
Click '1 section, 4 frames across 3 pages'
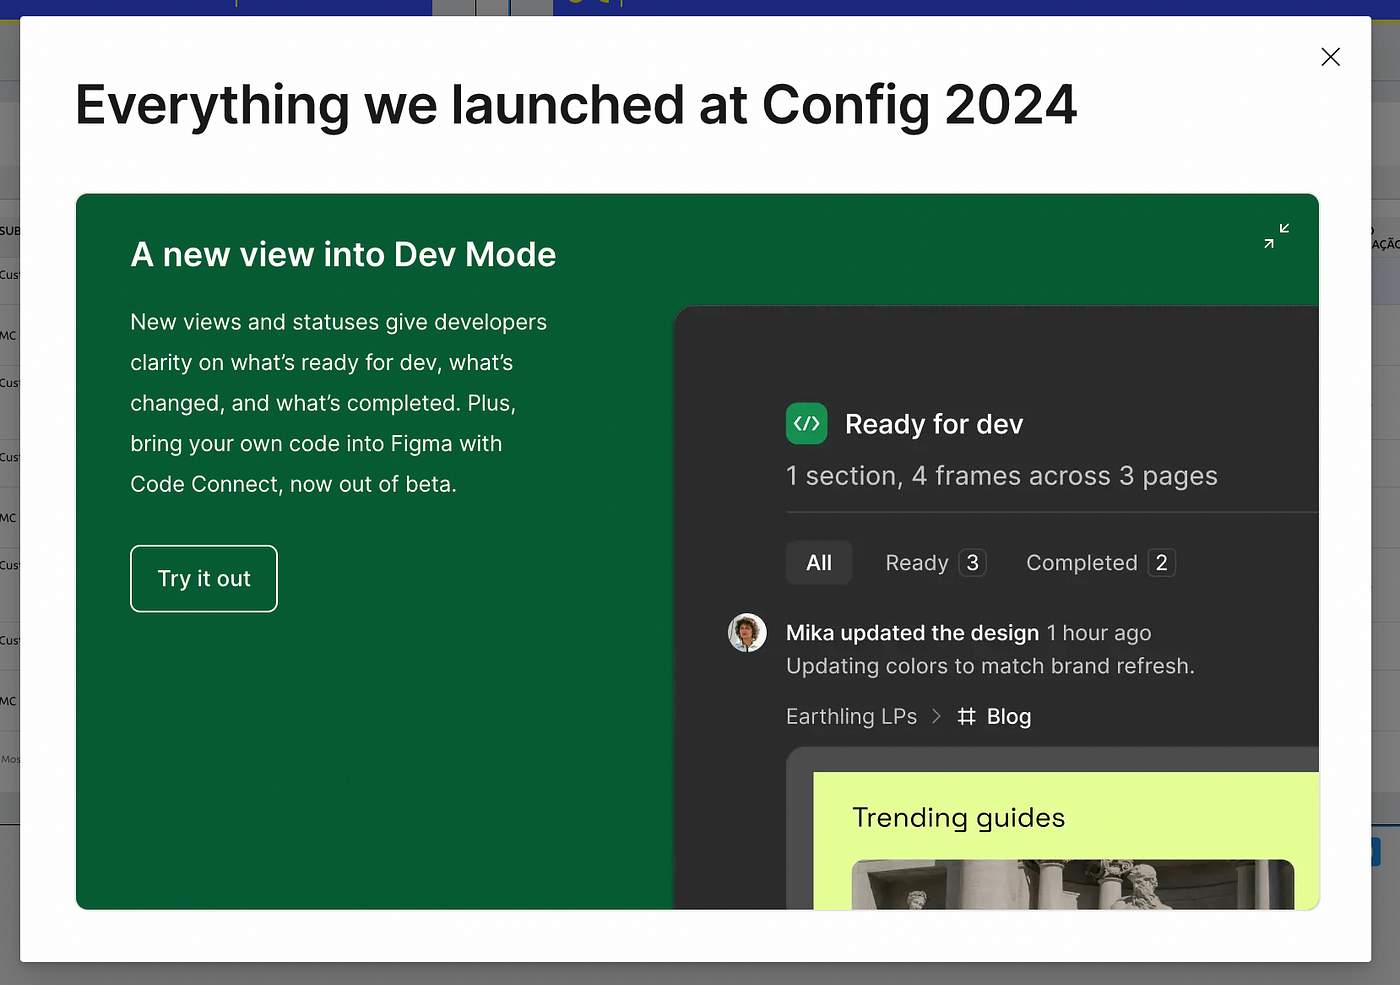[1002, 476]
